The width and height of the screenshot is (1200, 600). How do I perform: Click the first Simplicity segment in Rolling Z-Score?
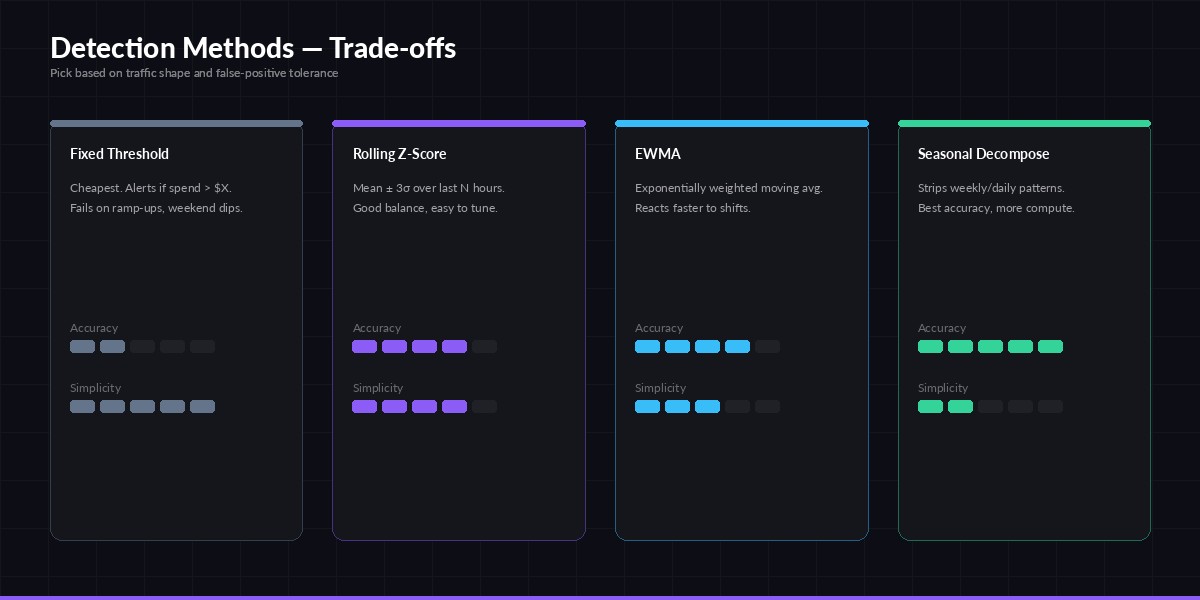(x=364, y=407)
